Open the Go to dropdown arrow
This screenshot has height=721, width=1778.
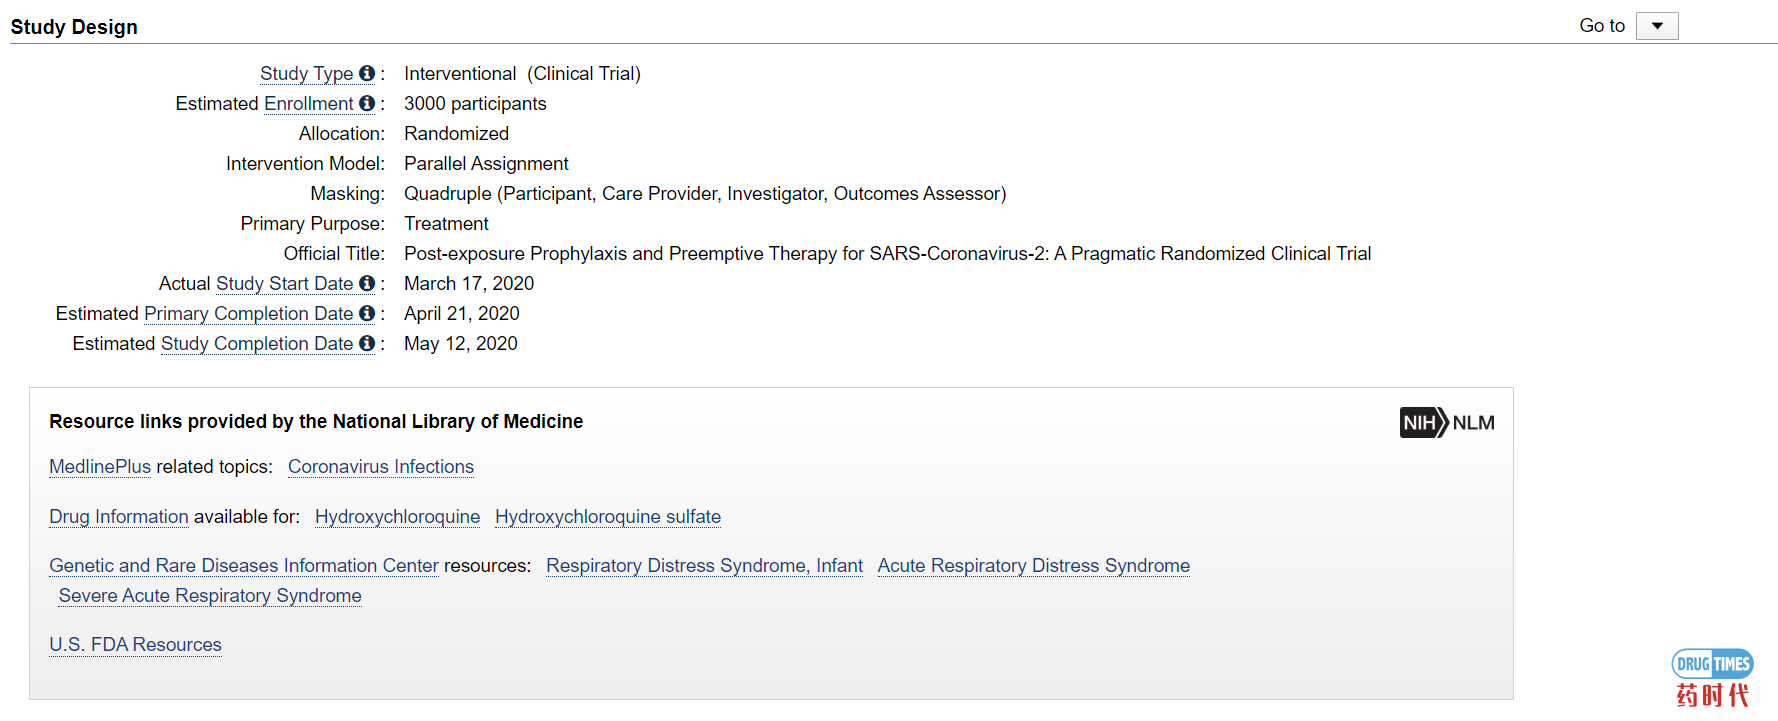(1657, 26)
